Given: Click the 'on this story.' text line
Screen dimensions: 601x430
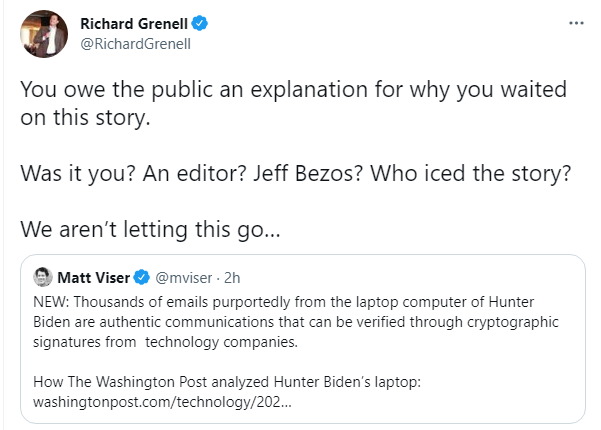Looking at the screenshot, I should click(85, 117).
